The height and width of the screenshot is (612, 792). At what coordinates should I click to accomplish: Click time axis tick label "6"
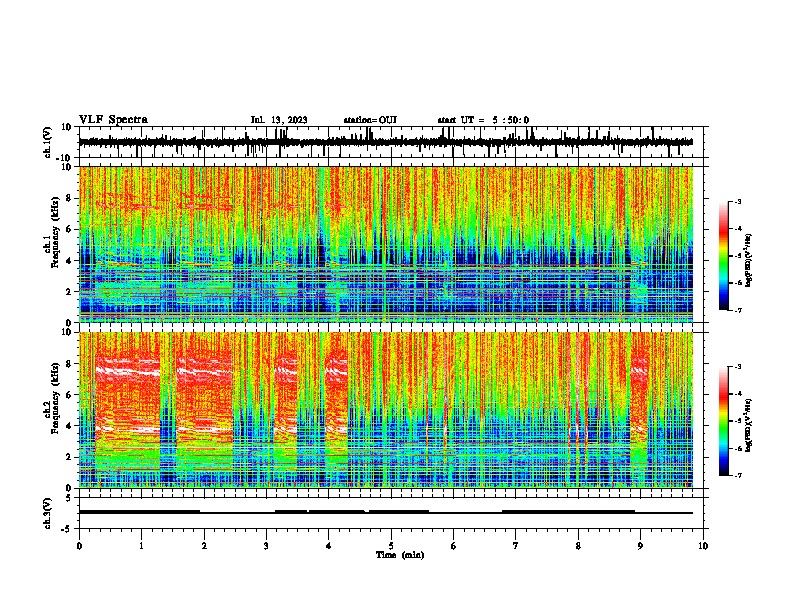coord(454,546)
